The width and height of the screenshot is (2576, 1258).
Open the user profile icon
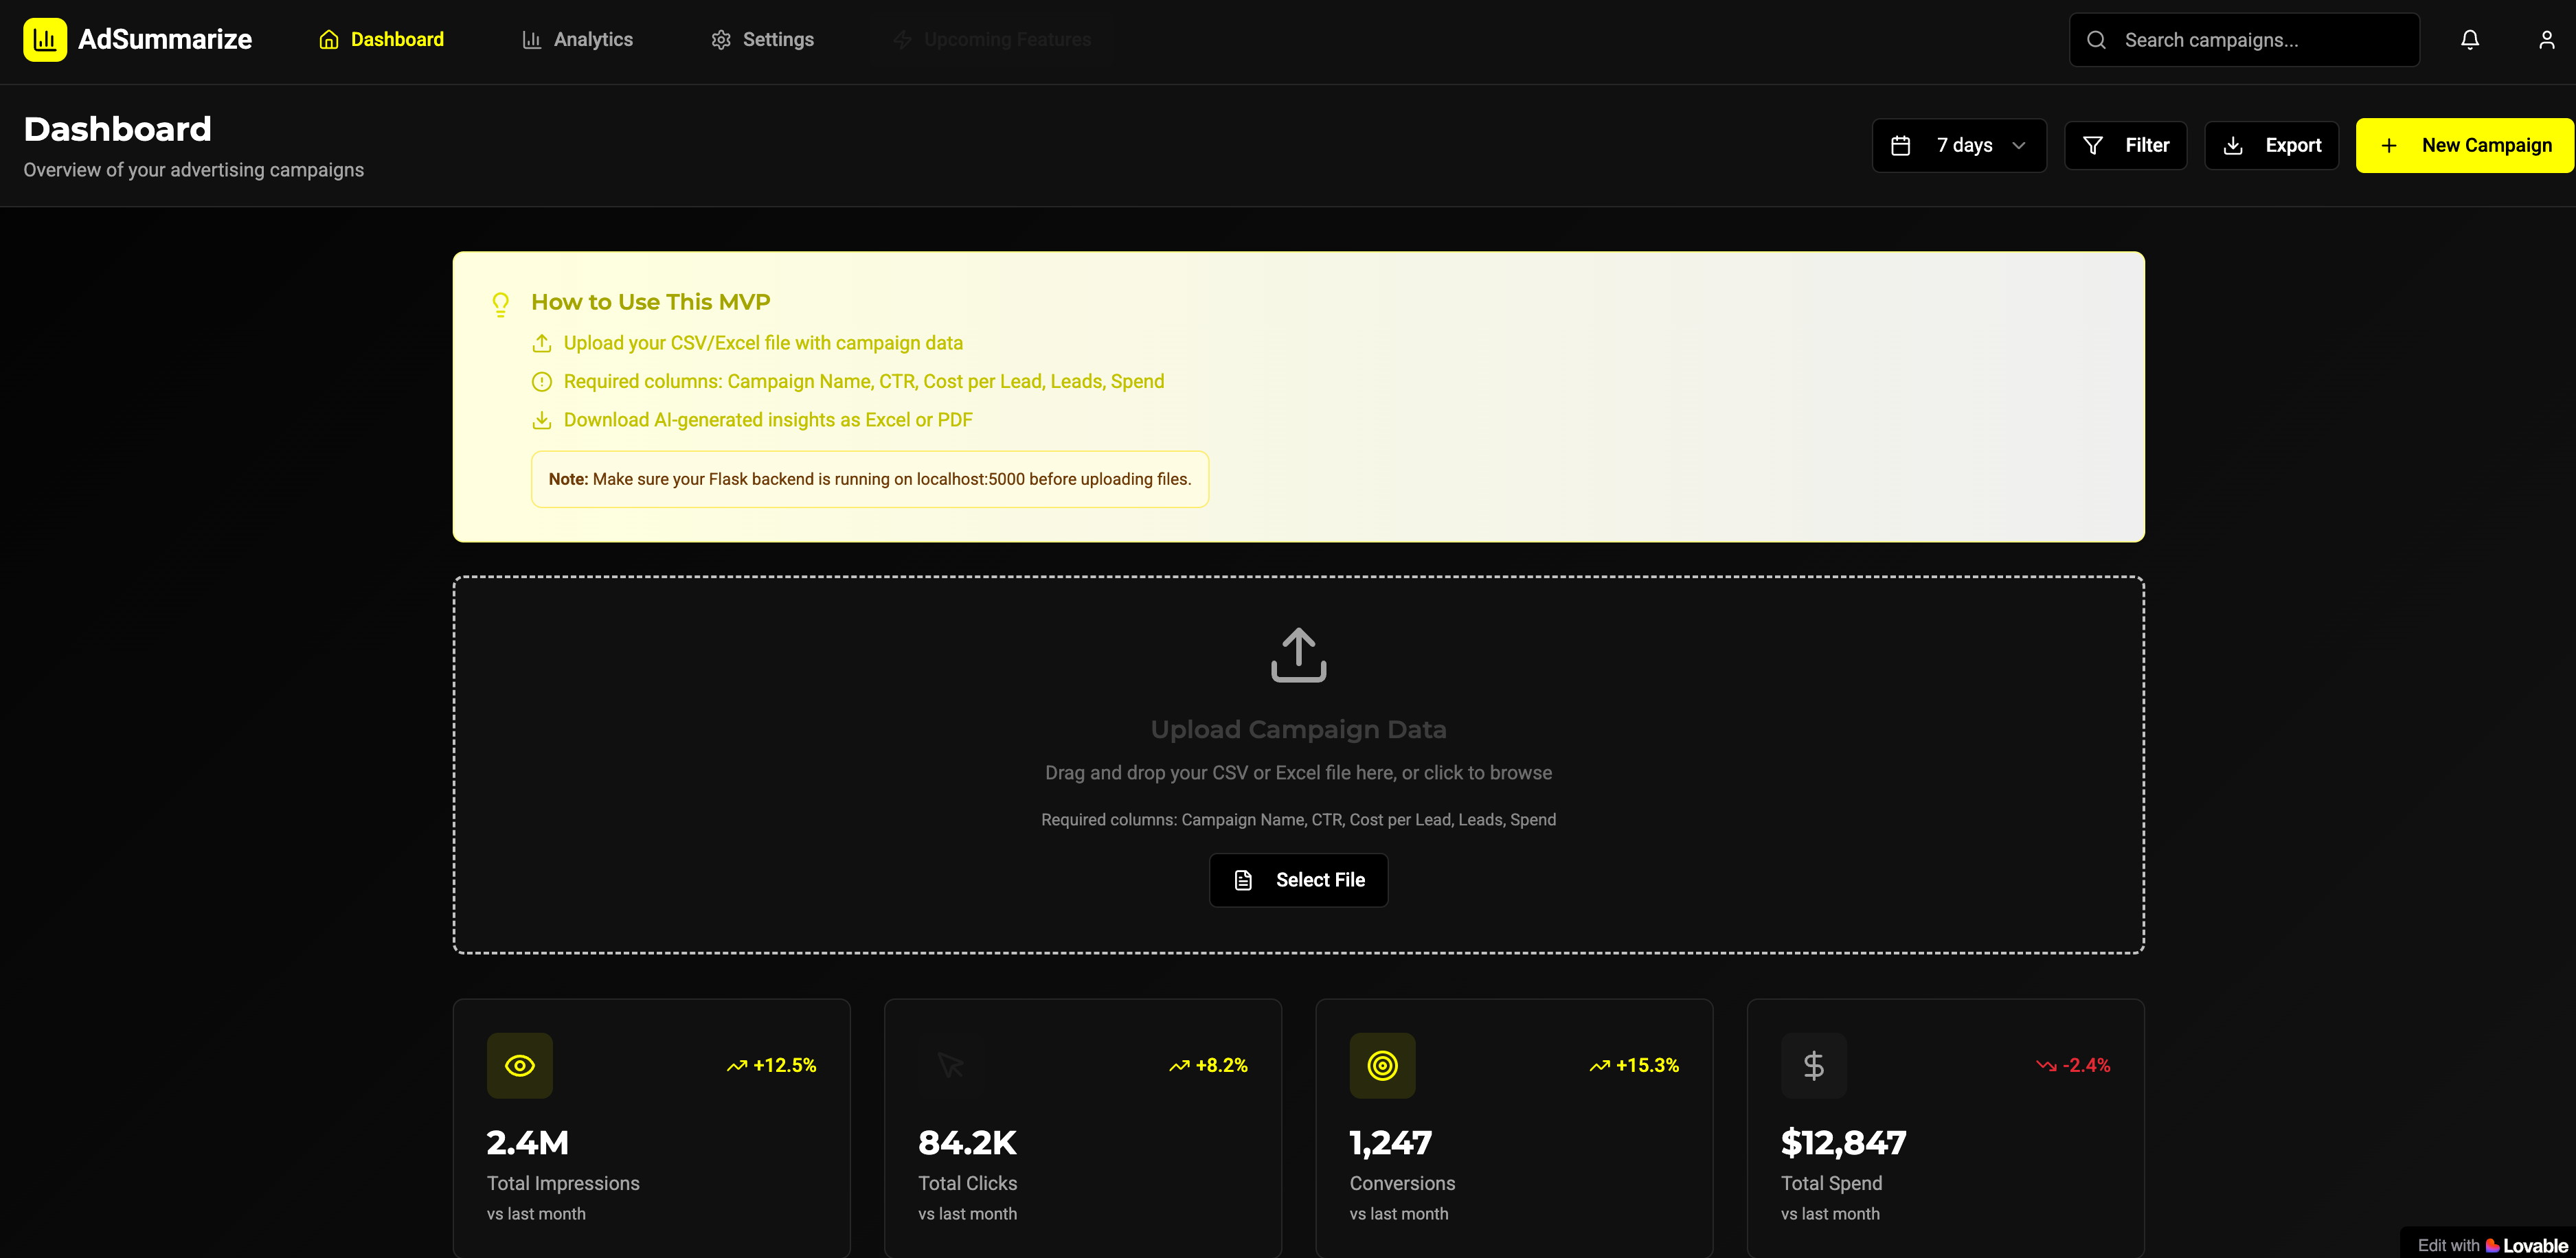coord(2546,40)
